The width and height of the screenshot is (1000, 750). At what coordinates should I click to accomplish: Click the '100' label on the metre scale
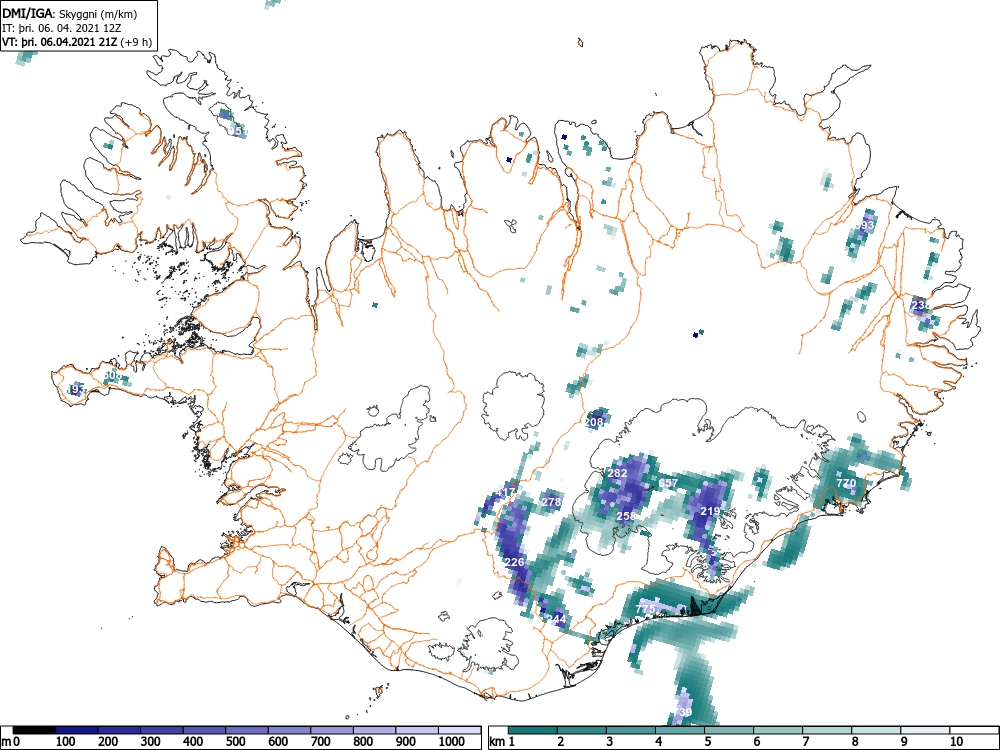pos(66,742)
